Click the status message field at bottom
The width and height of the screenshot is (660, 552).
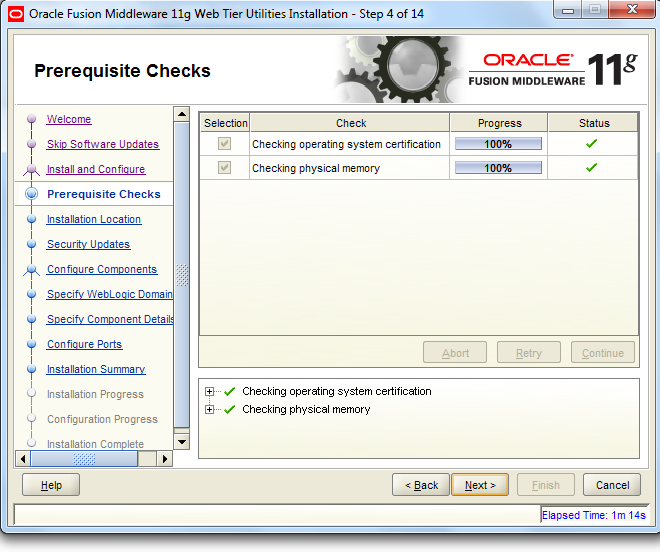[277, 514]
